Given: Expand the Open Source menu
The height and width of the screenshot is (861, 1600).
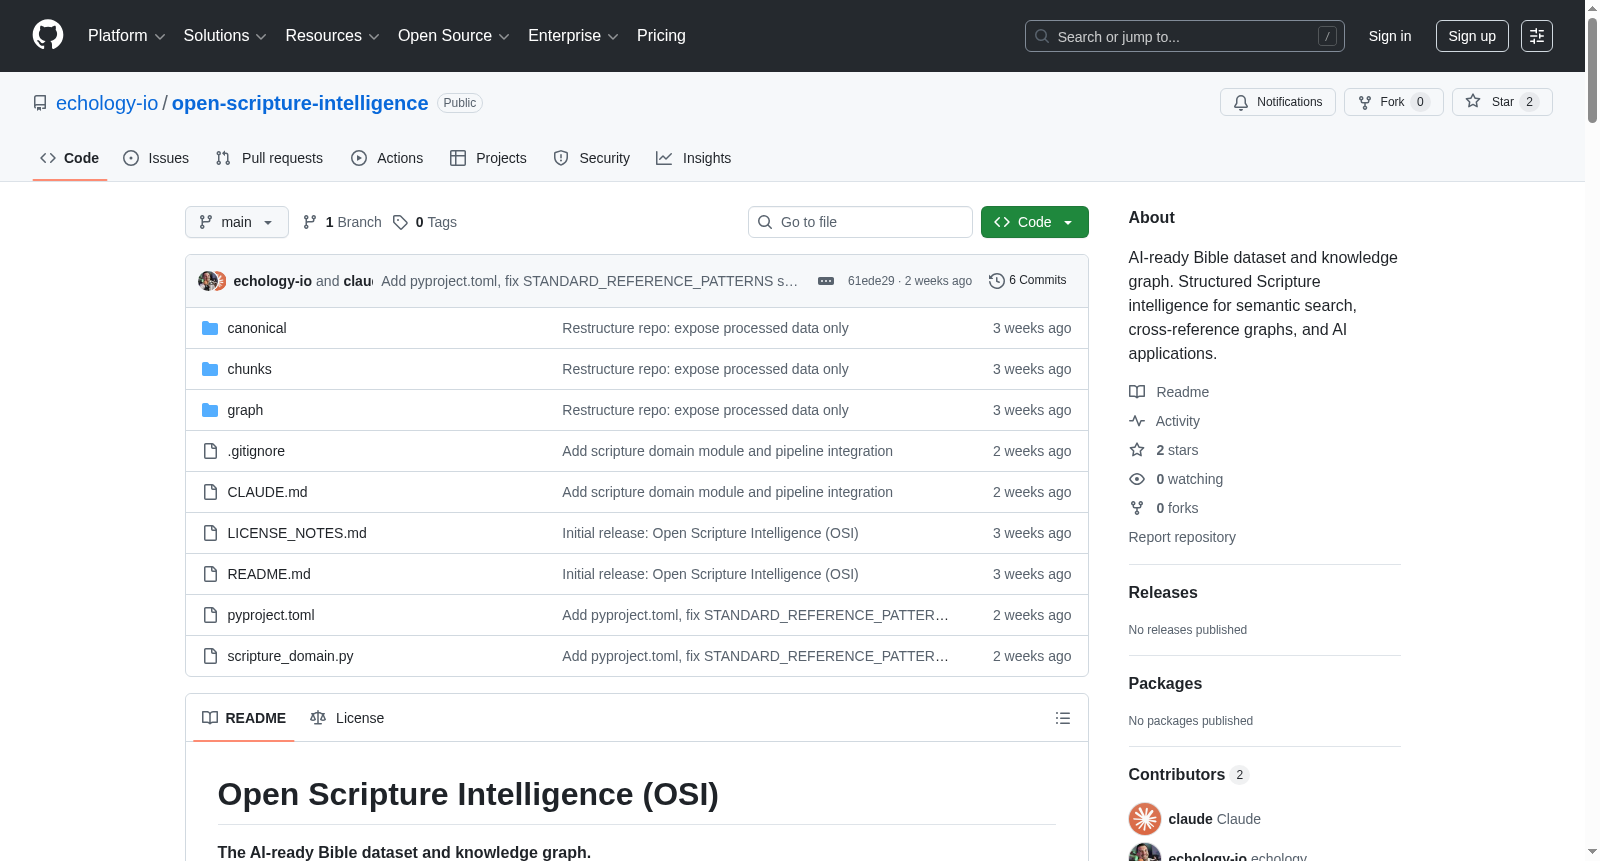Looking at the screenshot, I should tap(454, 36).
